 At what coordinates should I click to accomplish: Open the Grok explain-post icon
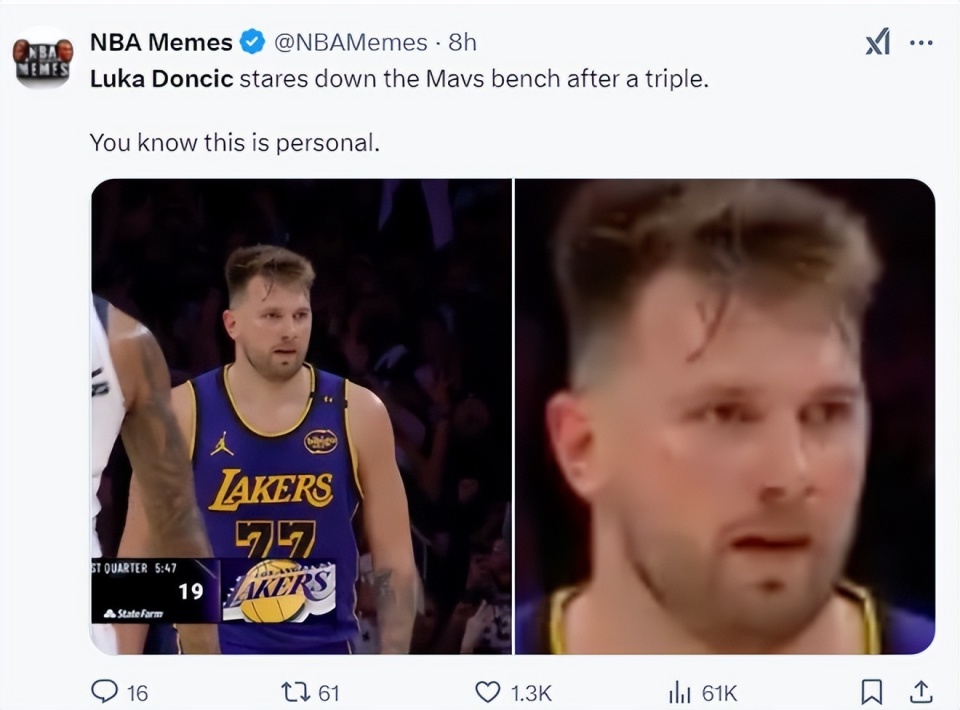(x=877, y=43)
